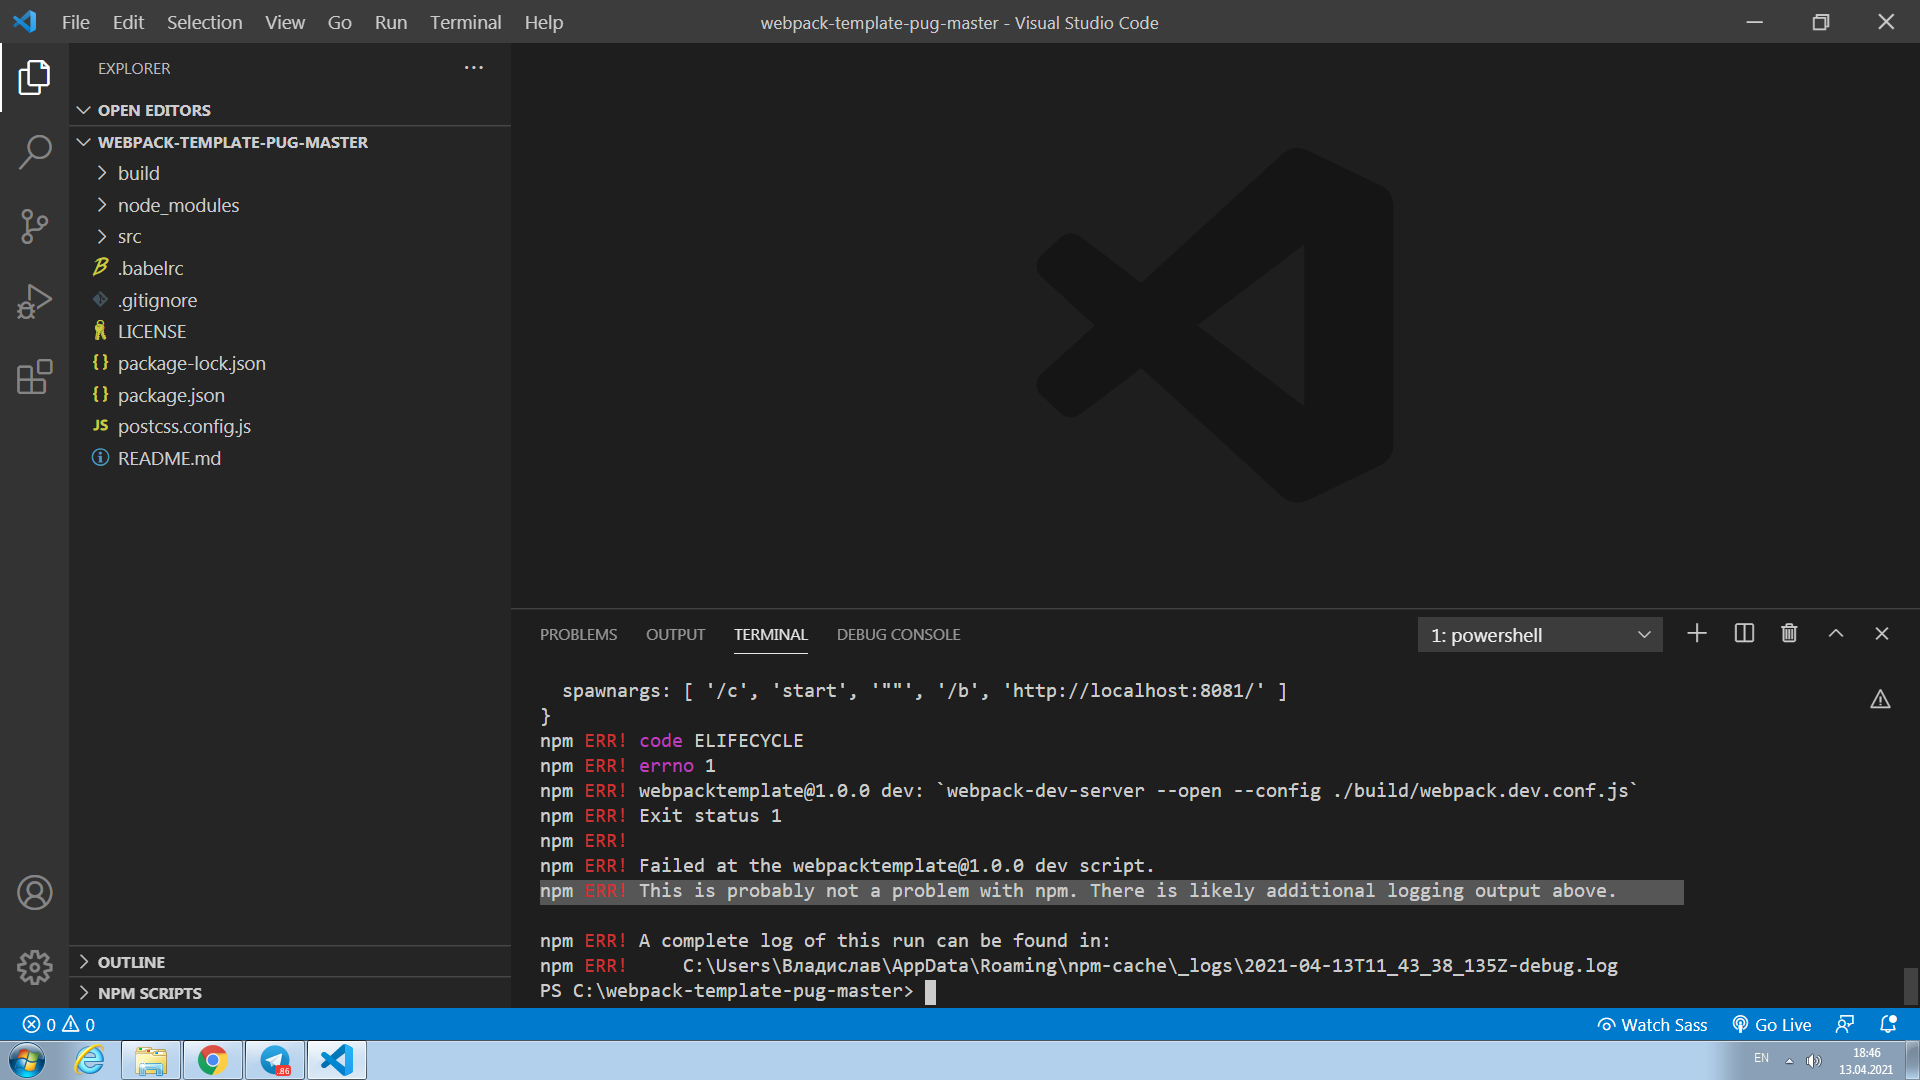
Task: Launch Internet Explorer from taskbar
Action: click(90, 1060)
